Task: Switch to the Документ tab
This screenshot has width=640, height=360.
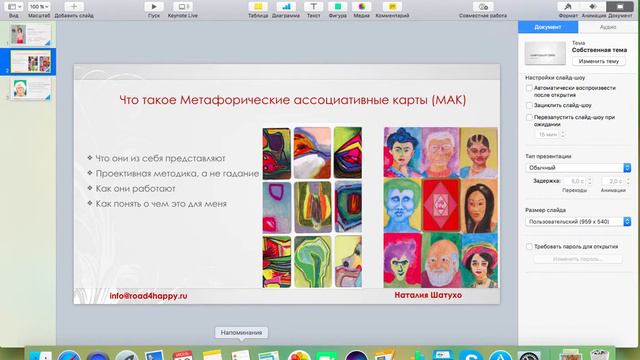Action: [x=548, y=27]
